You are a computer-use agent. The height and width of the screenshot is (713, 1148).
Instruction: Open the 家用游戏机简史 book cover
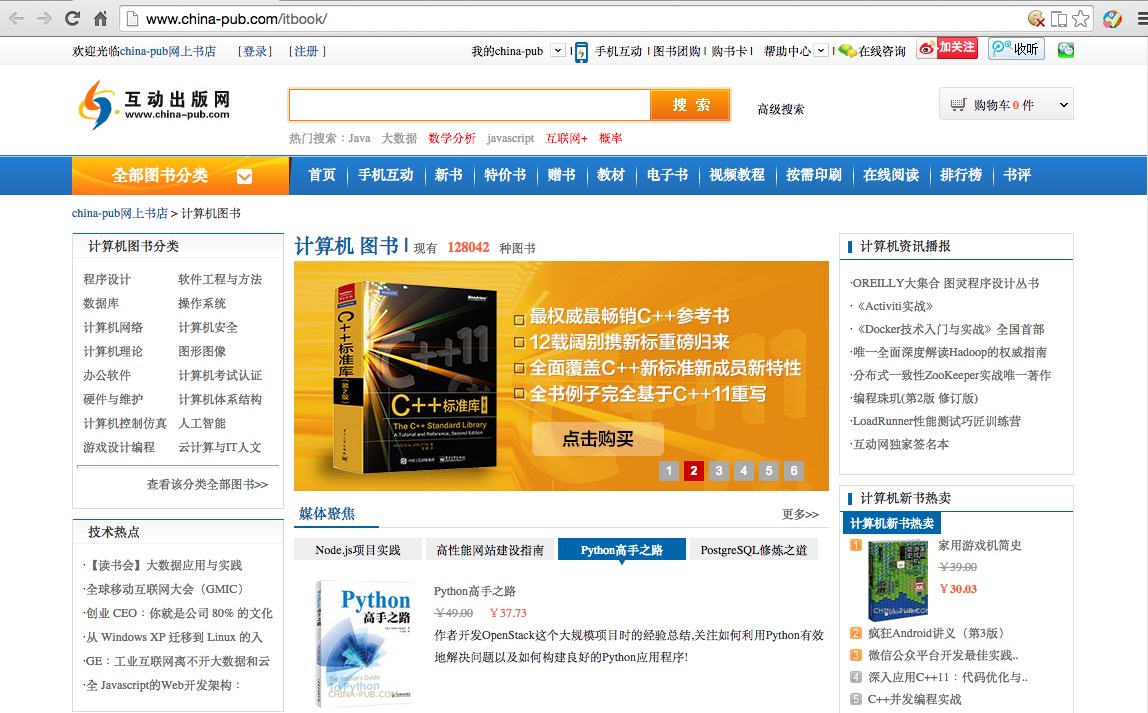click(898, 581)
